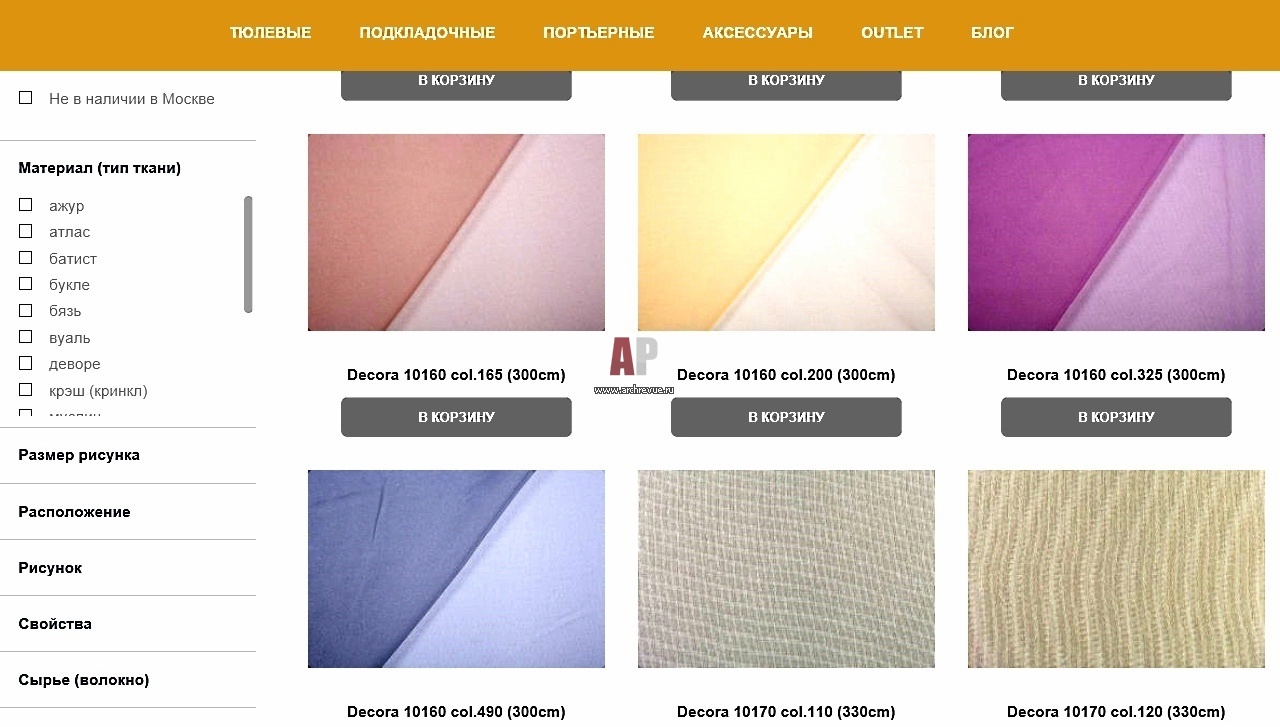The image size is (1280, 727).
Task: Open the Decora 10170 col.110 fabric image
Action: click(x=786, y=569)
